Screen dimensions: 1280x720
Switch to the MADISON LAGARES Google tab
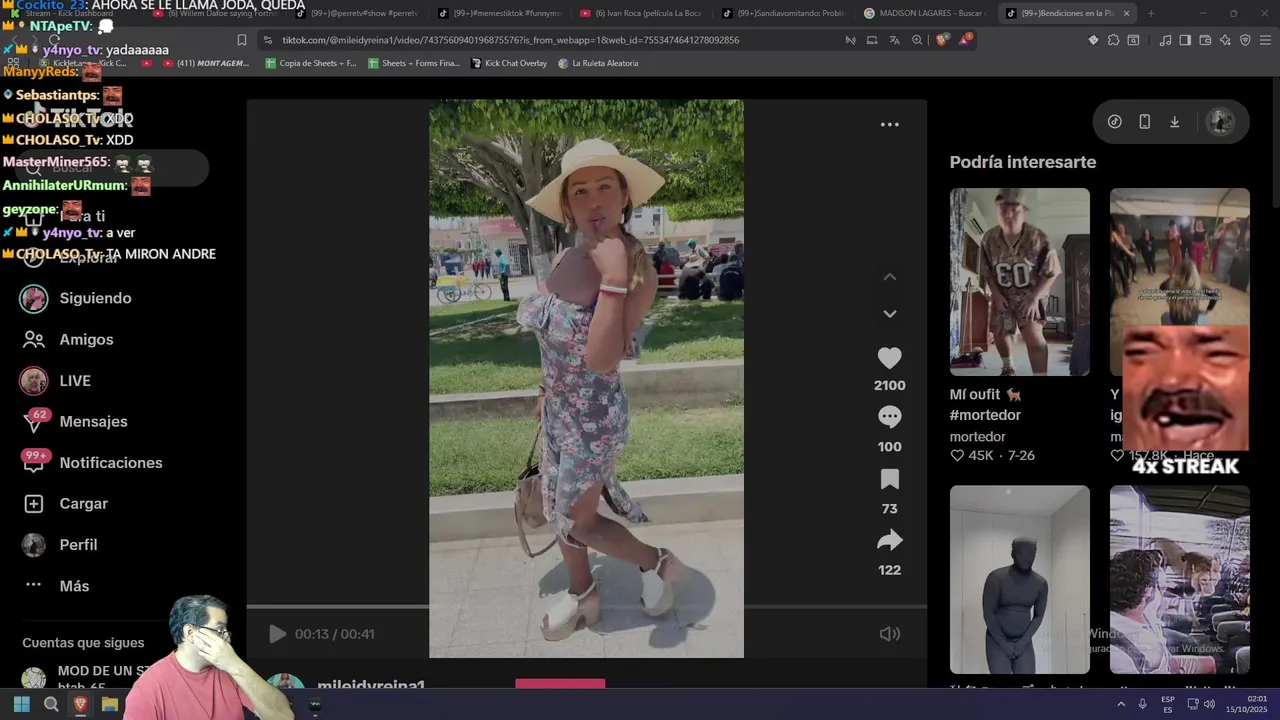[924, 13]
